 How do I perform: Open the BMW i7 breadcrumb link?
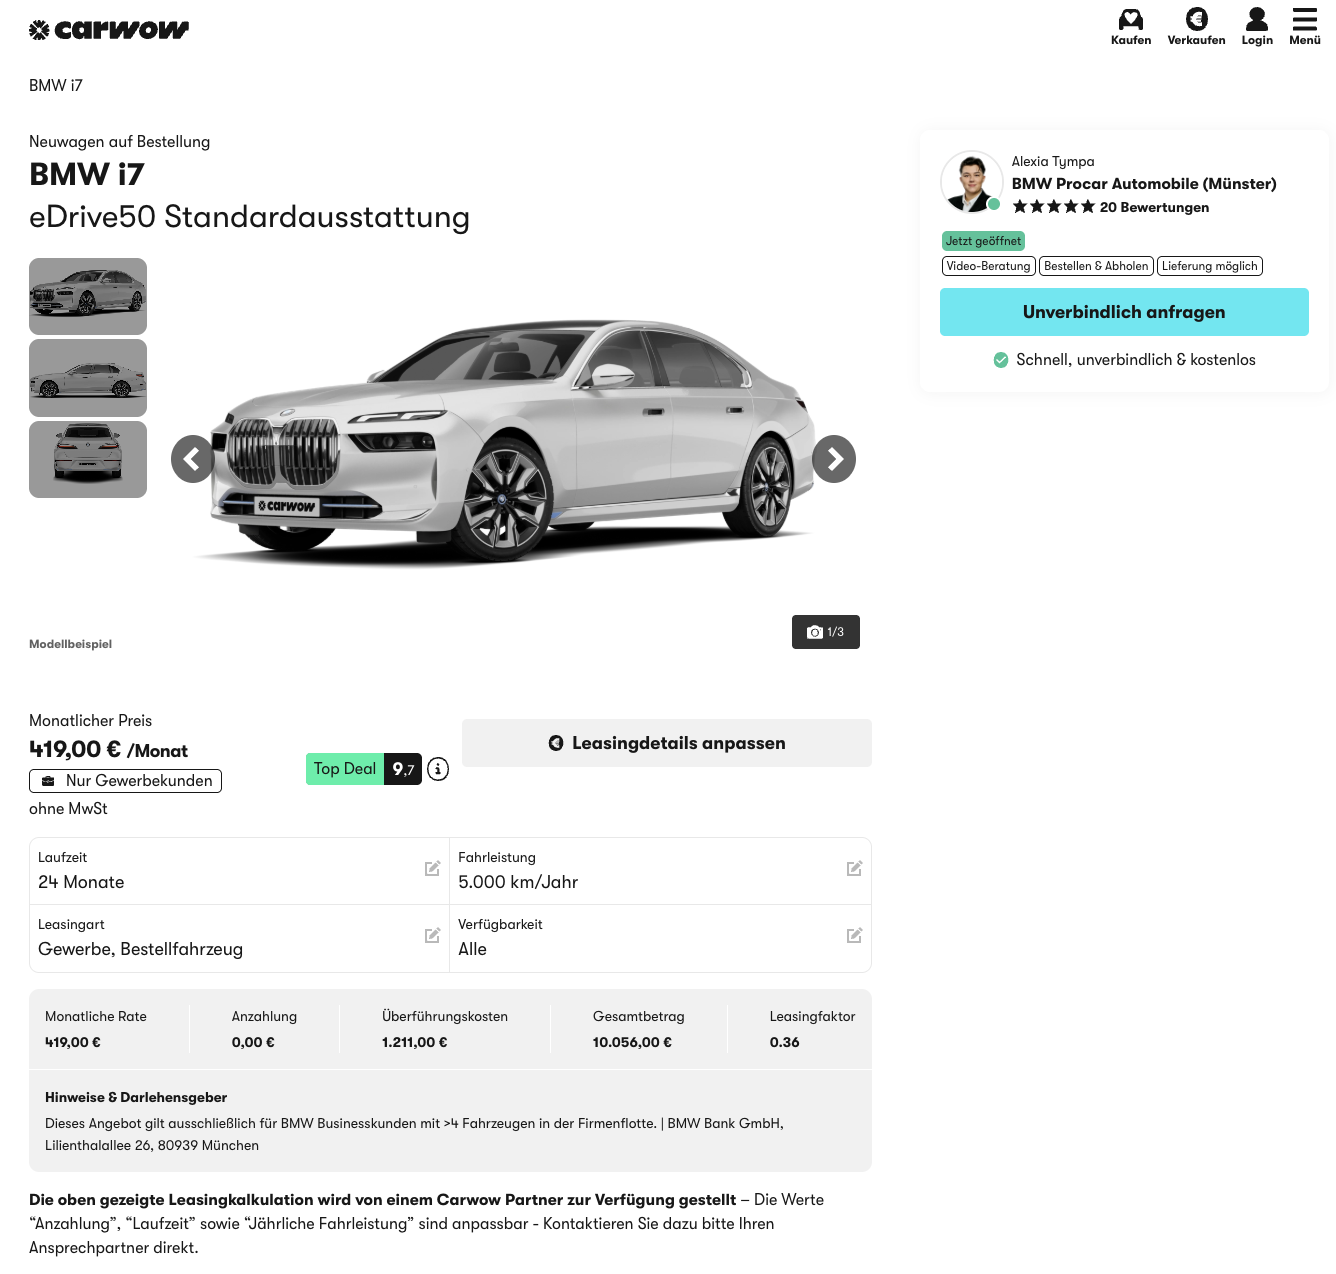pyautogui.click(x=56, y=86)
